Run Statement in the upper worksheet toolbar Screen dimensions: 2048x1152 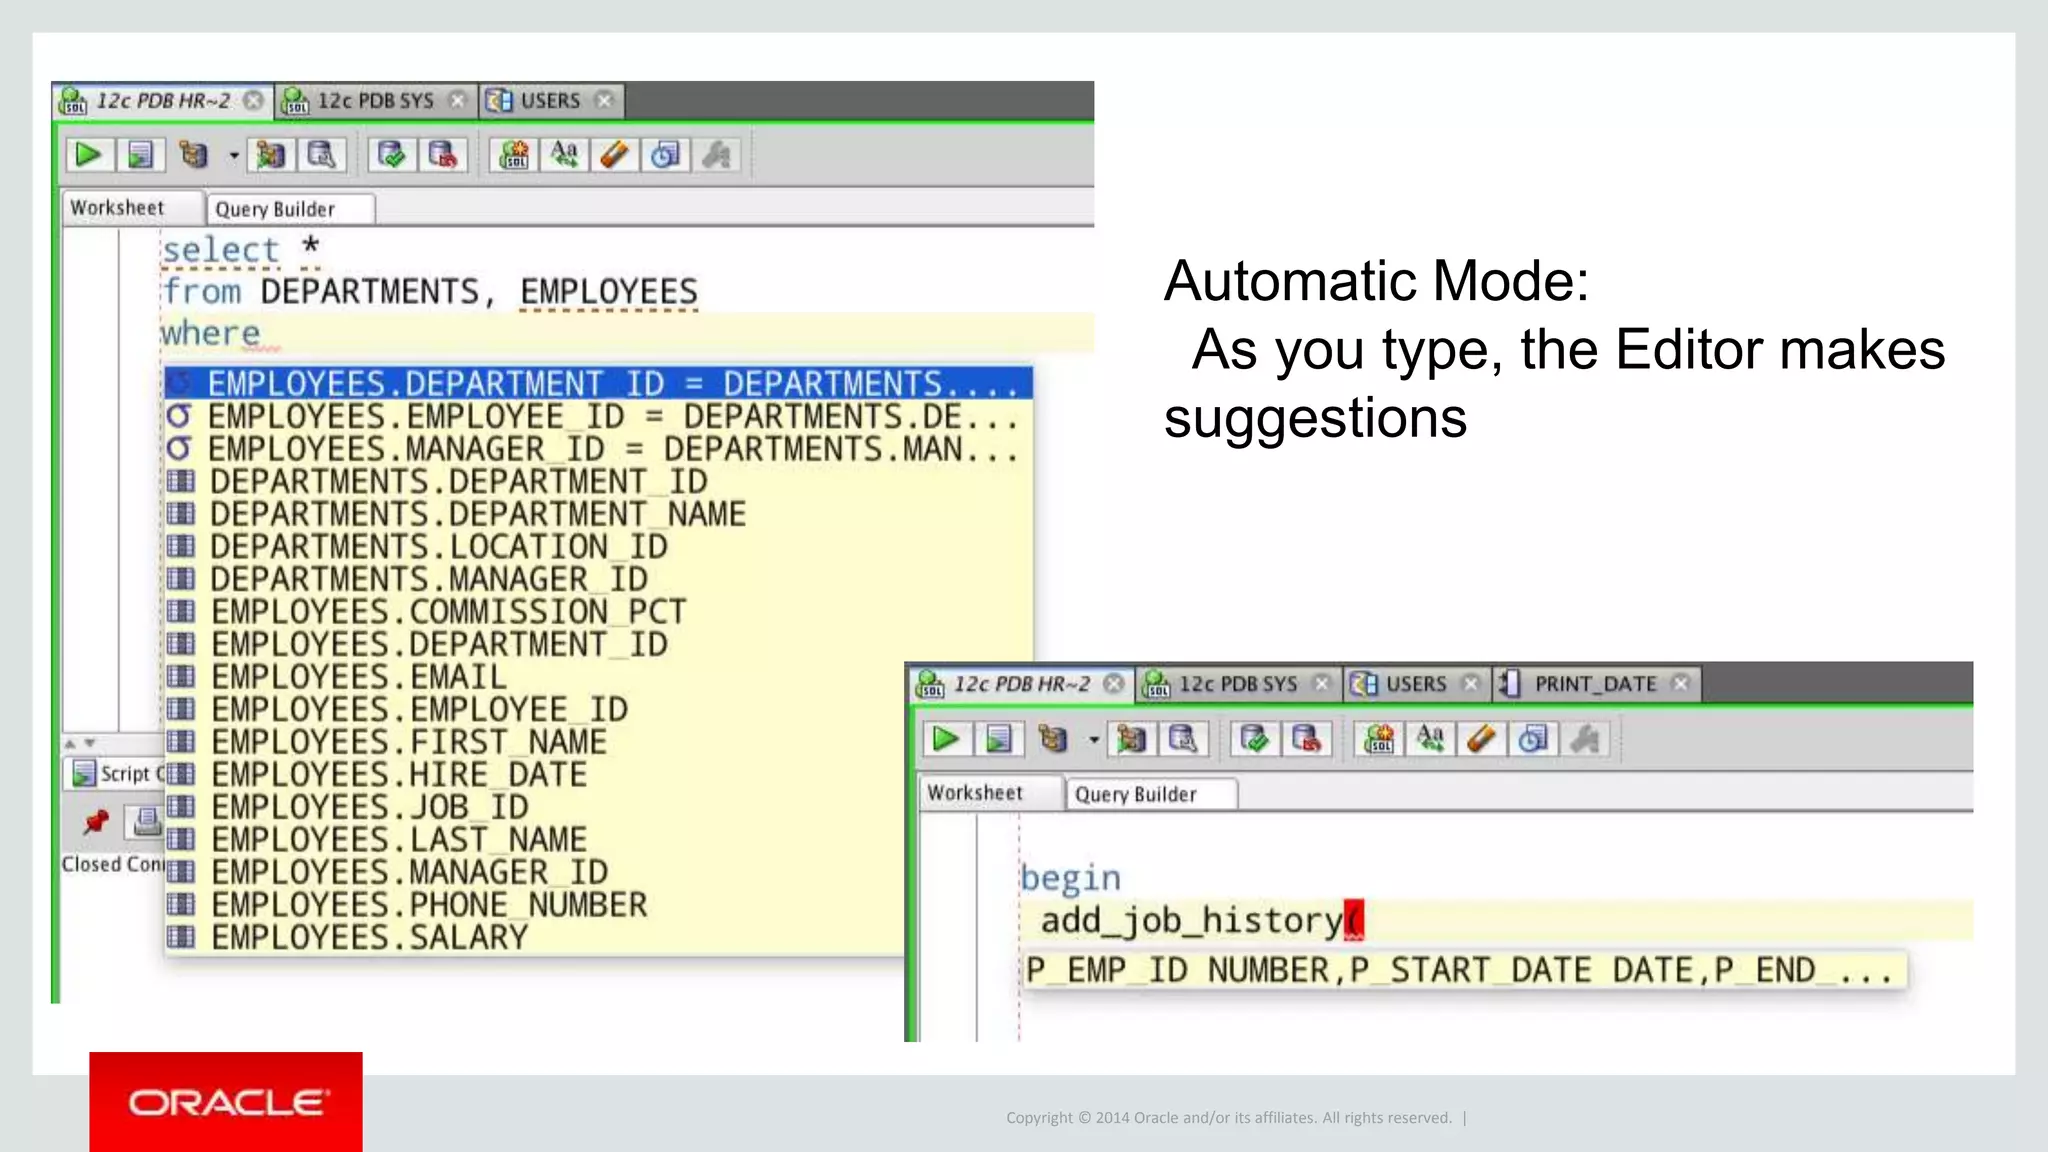coord(88,155)
